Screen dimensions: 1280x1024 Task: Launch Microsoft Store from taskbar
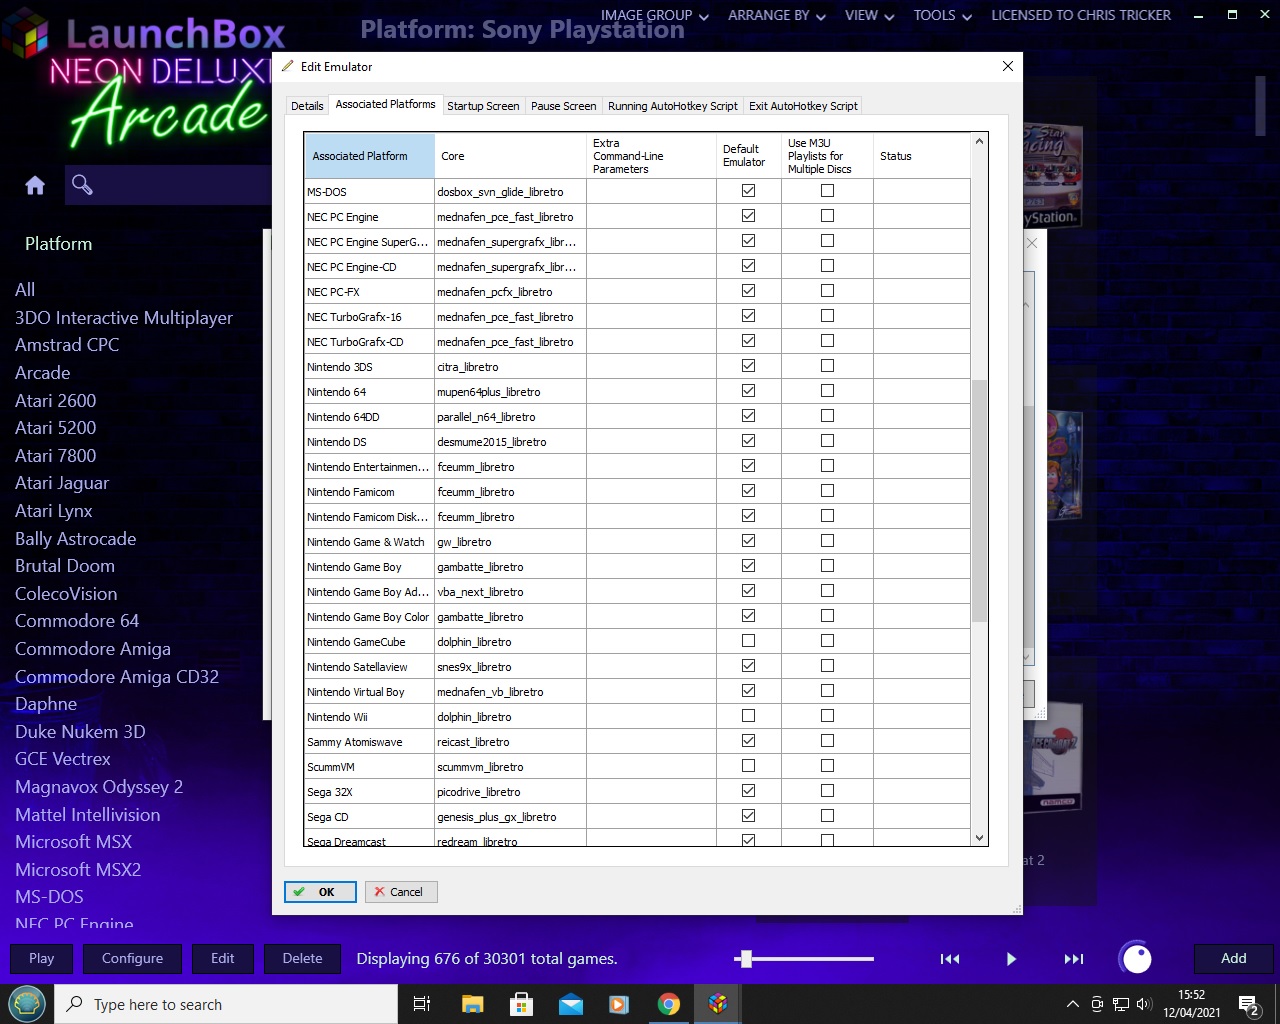(x=521, y=1004)
